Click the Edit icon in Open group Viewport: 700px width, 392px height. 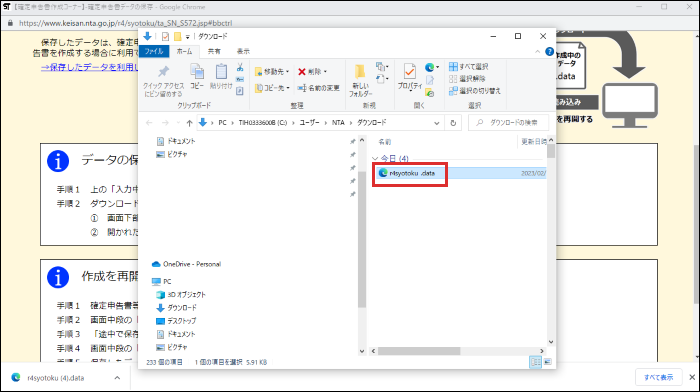tap(430, 80)
